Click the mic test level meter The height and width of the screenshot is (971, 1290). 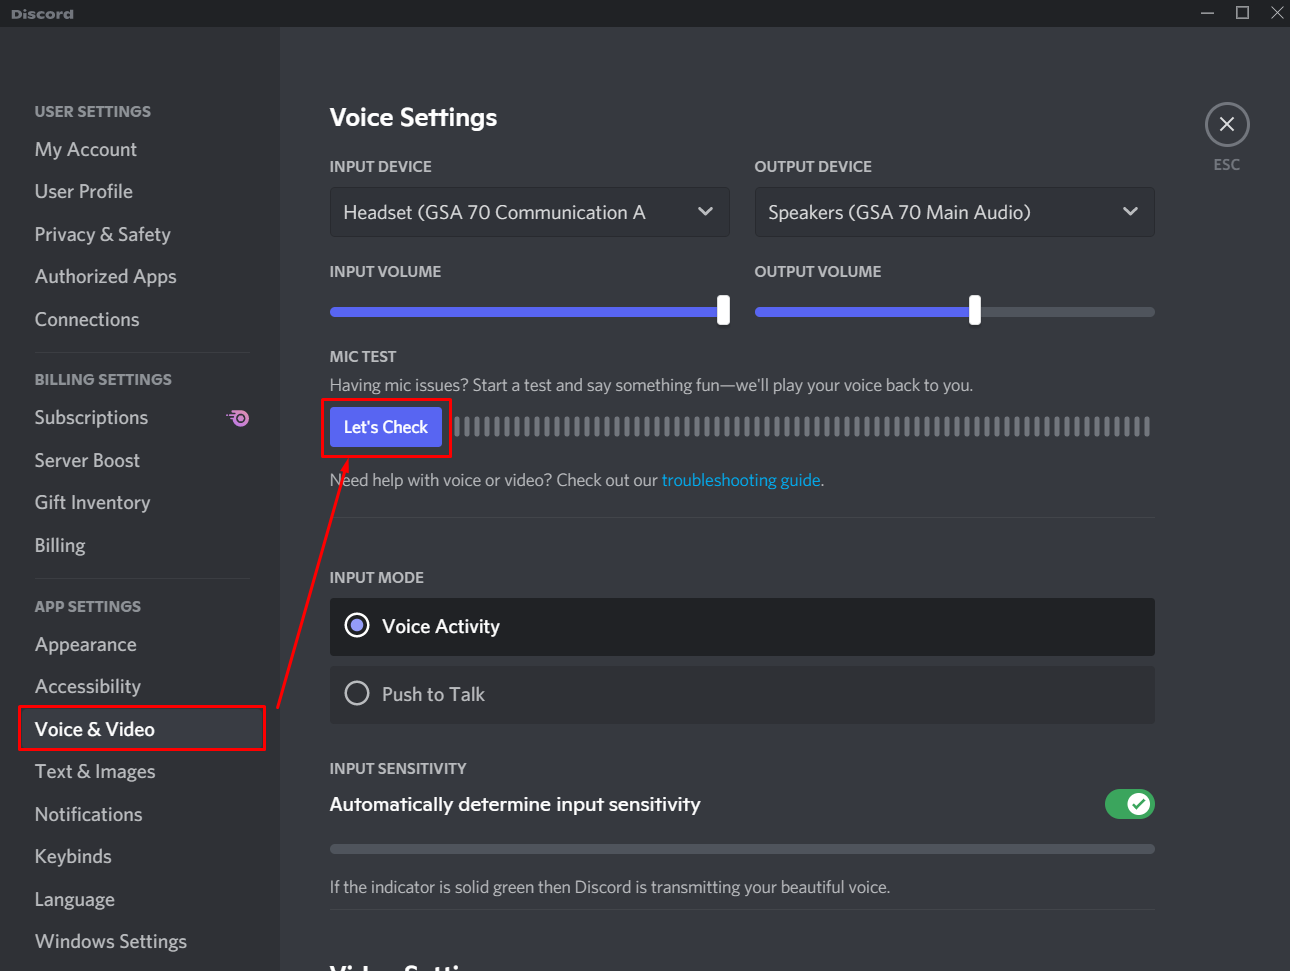pyautogui.click(x=802, y=427)
